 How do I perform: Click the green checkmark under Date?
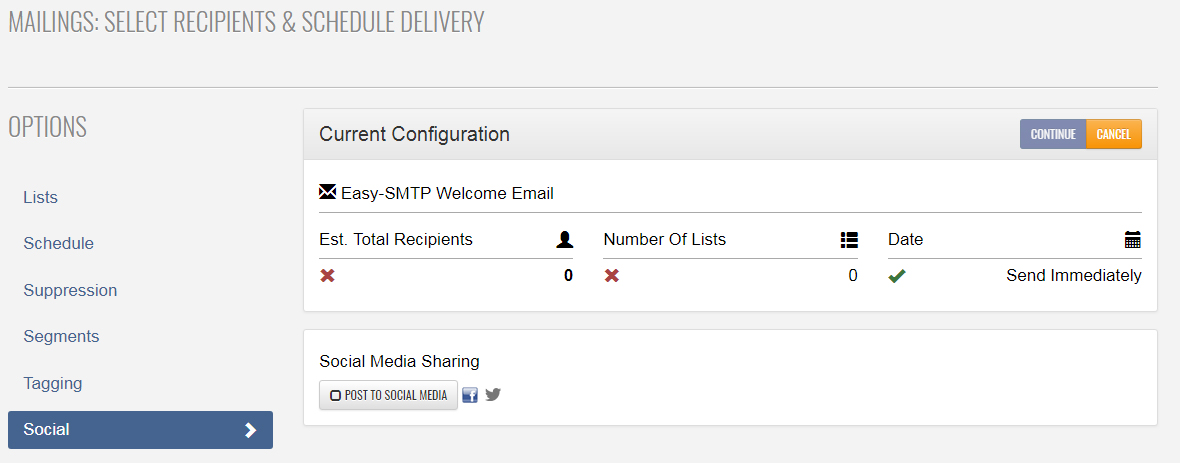[897, 276]
